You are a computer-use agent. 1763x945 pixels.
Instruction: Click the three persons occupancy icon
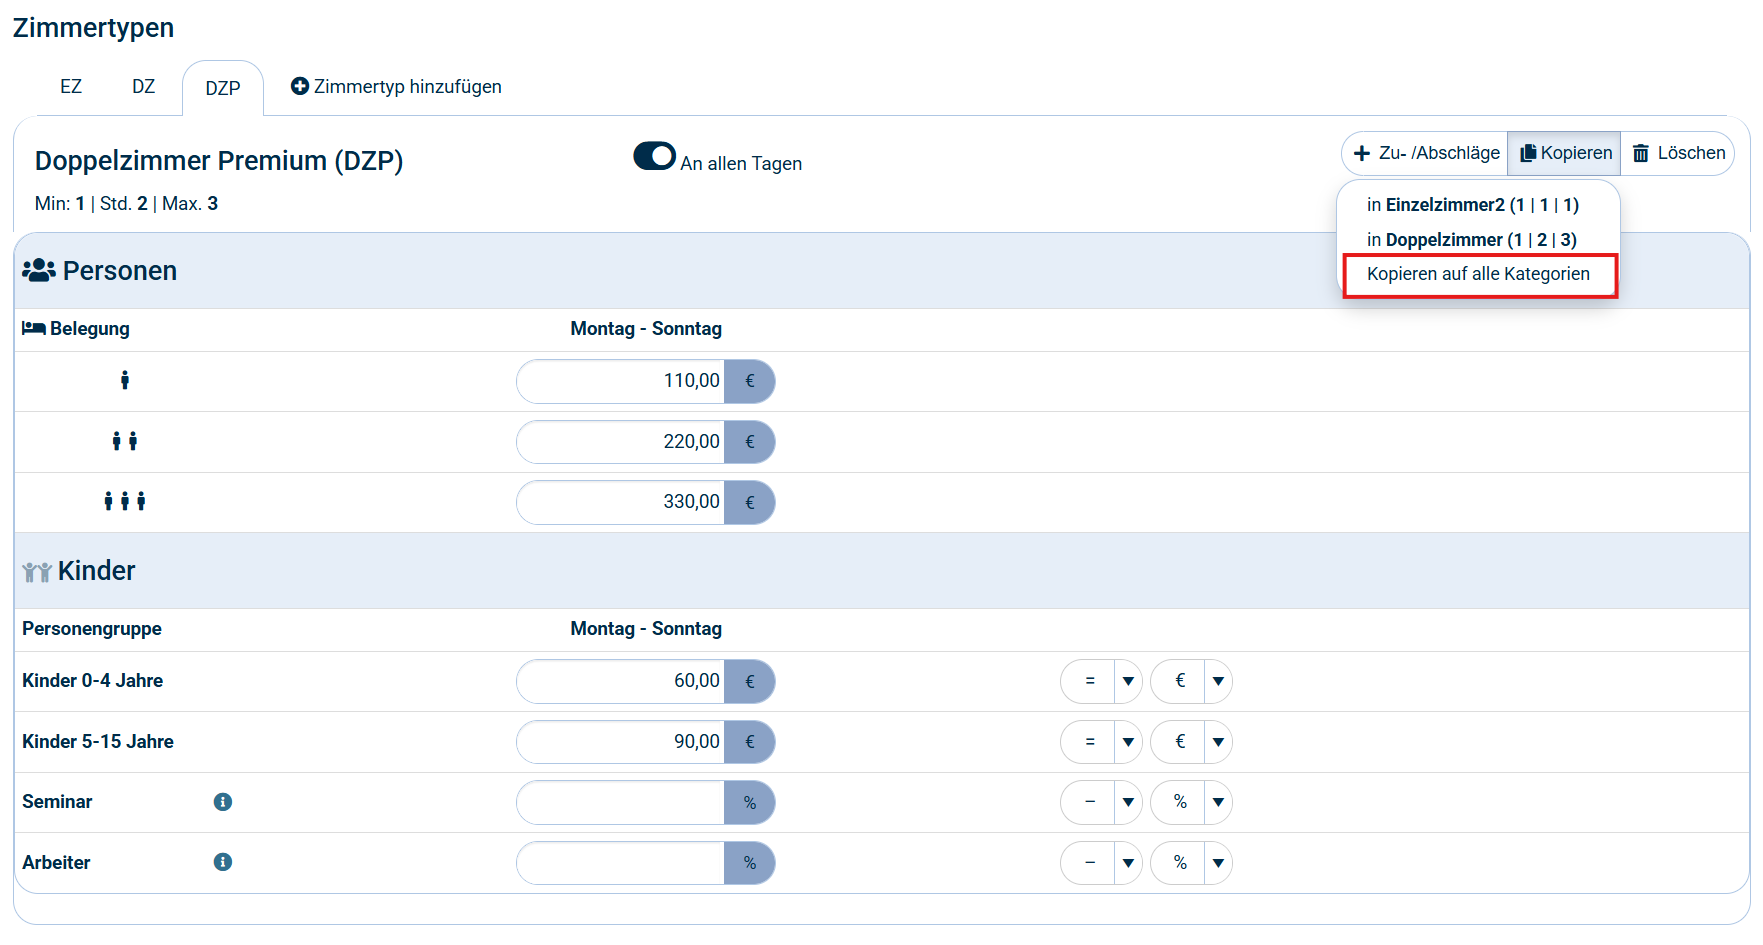pyautogui.click(x=125, y=502)
